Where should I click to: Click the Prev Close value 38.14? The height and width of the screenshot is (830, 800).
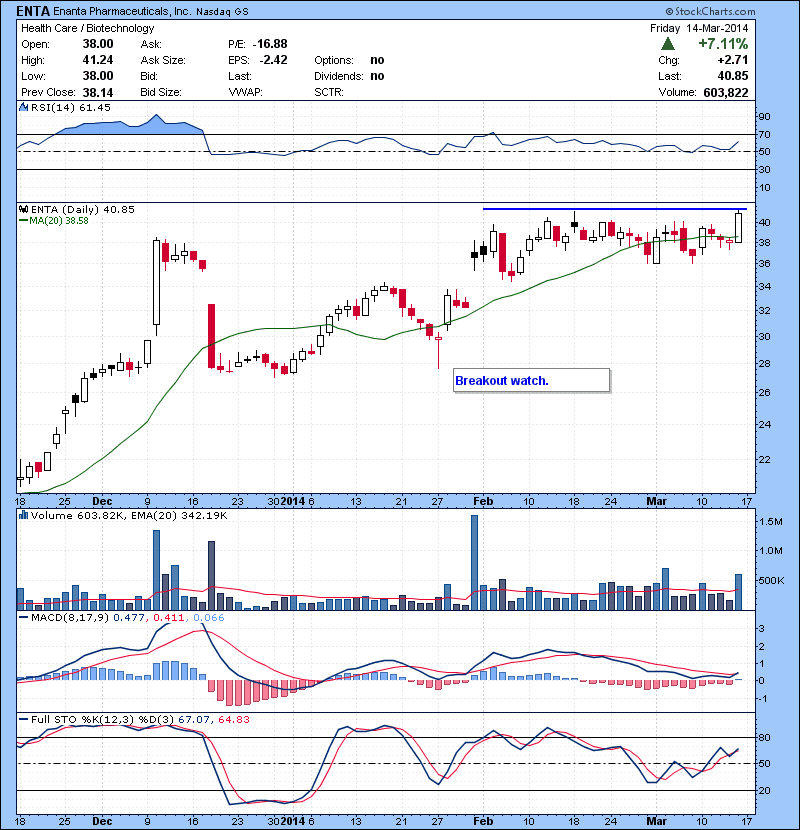pyautogui.click(x=98, y=93)
